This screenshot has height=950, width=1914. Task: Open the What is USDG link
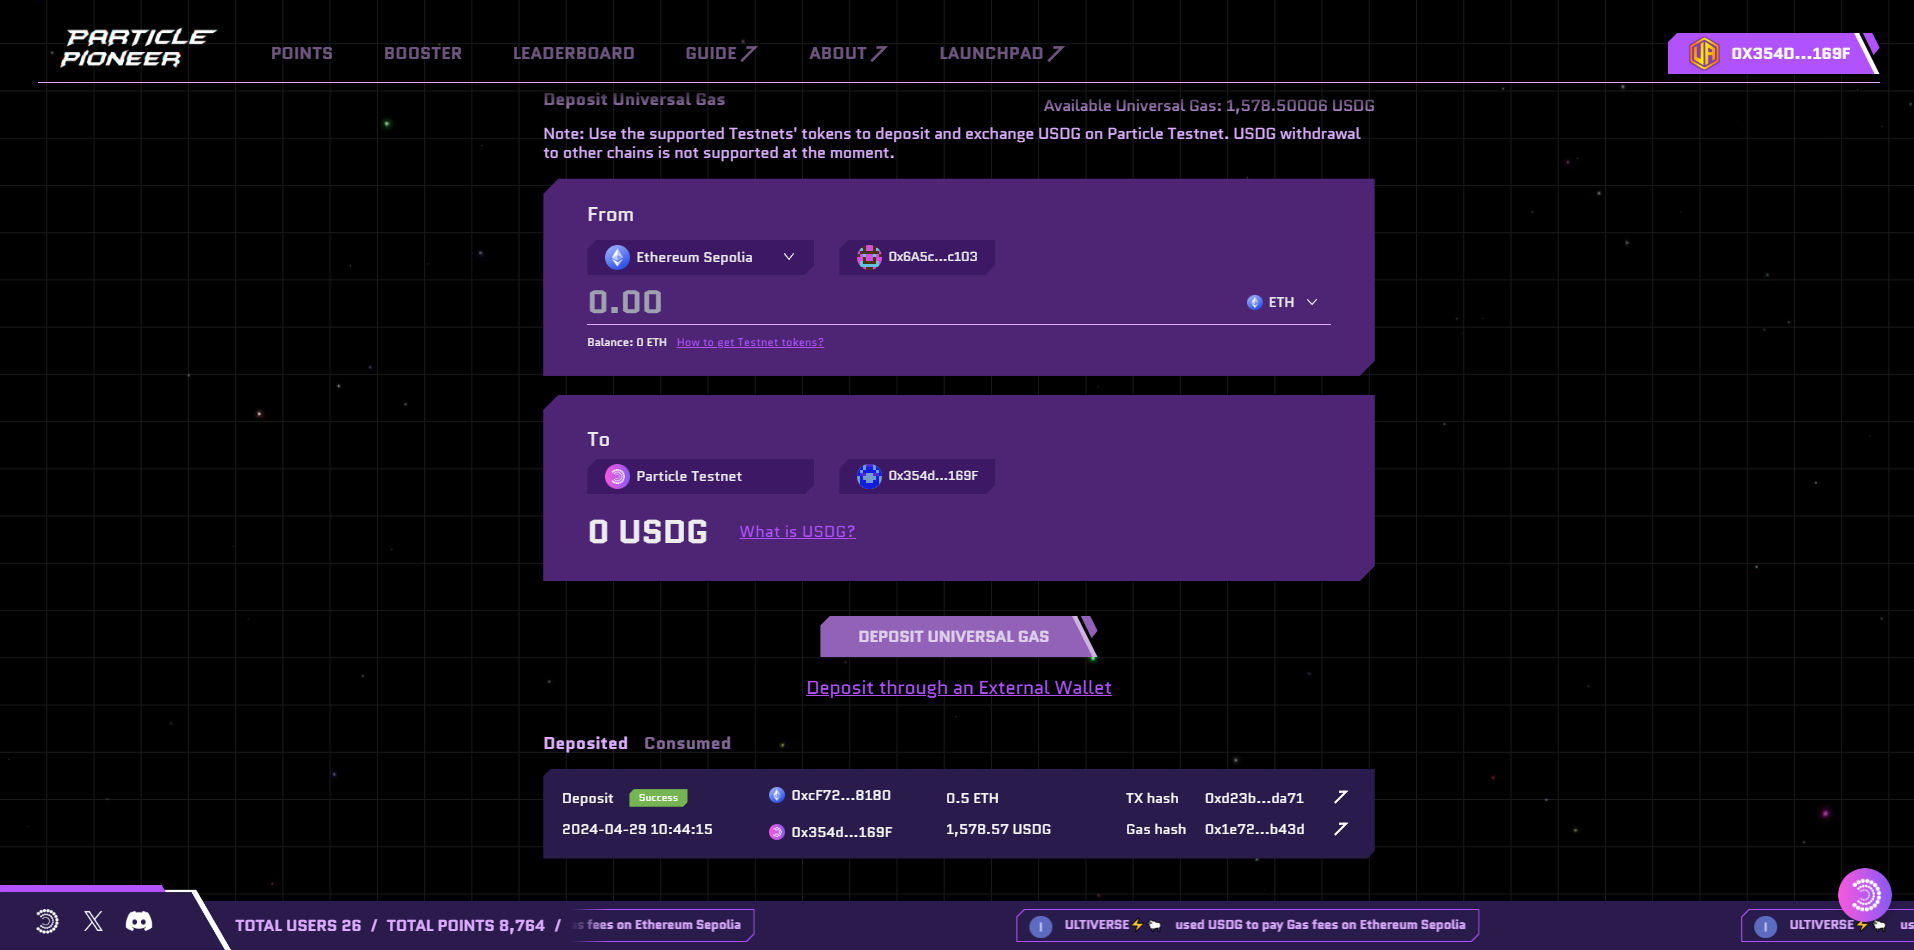(x=797, y=531)
